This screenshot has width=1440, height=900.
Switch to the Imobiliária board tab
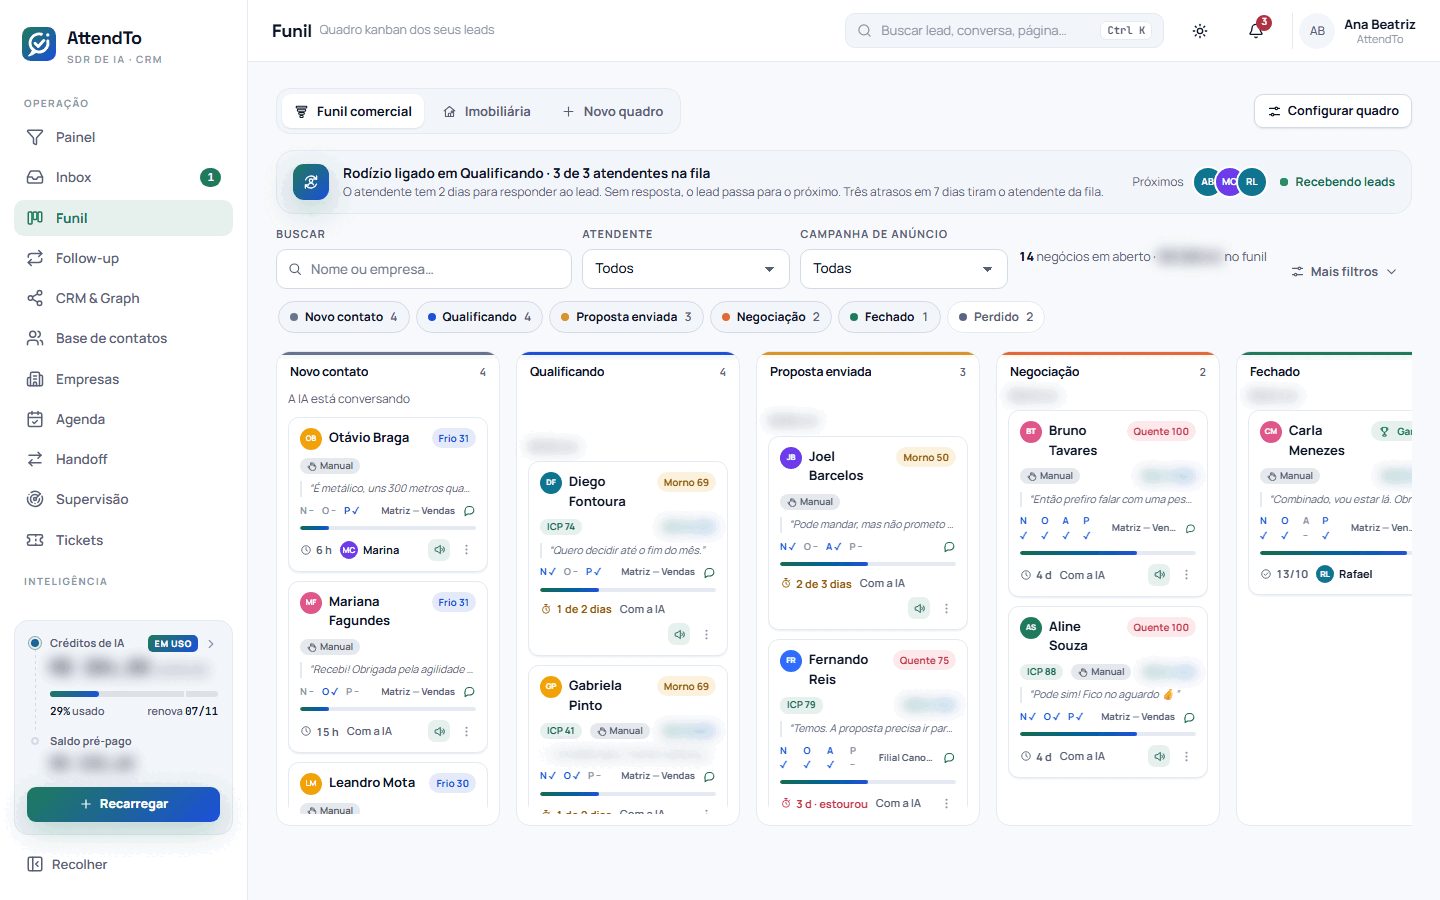487,111
